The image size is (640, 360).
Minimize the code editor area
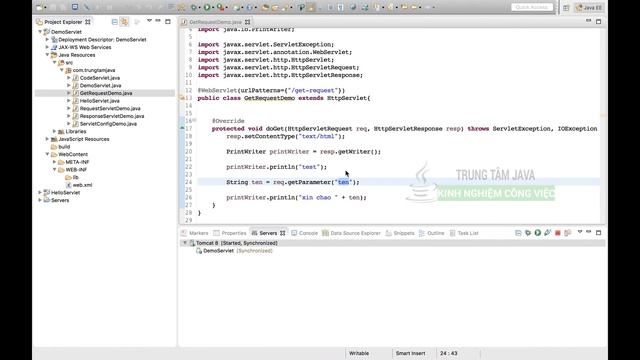pos(589,21)
